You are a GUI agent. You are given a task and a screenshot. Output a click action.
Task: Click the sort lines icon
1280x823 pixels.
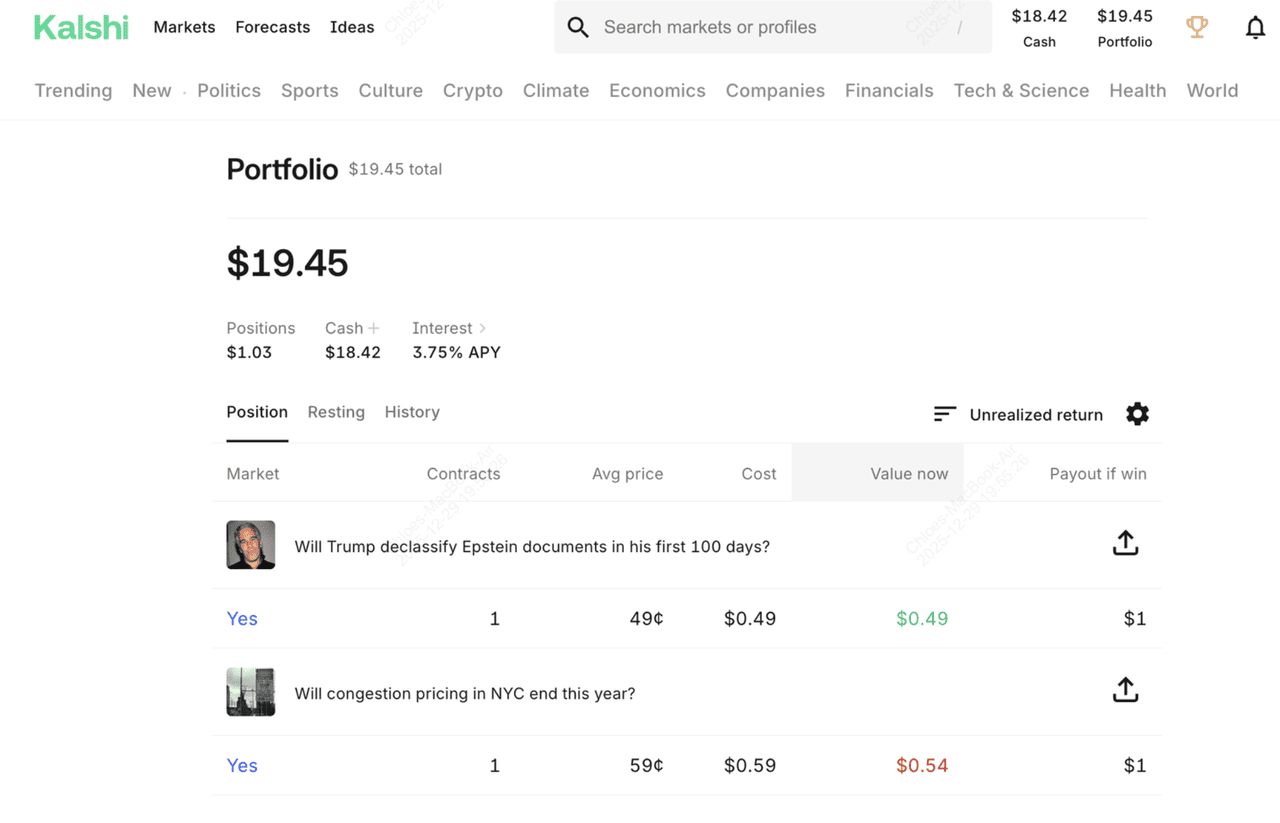(945, 414)
